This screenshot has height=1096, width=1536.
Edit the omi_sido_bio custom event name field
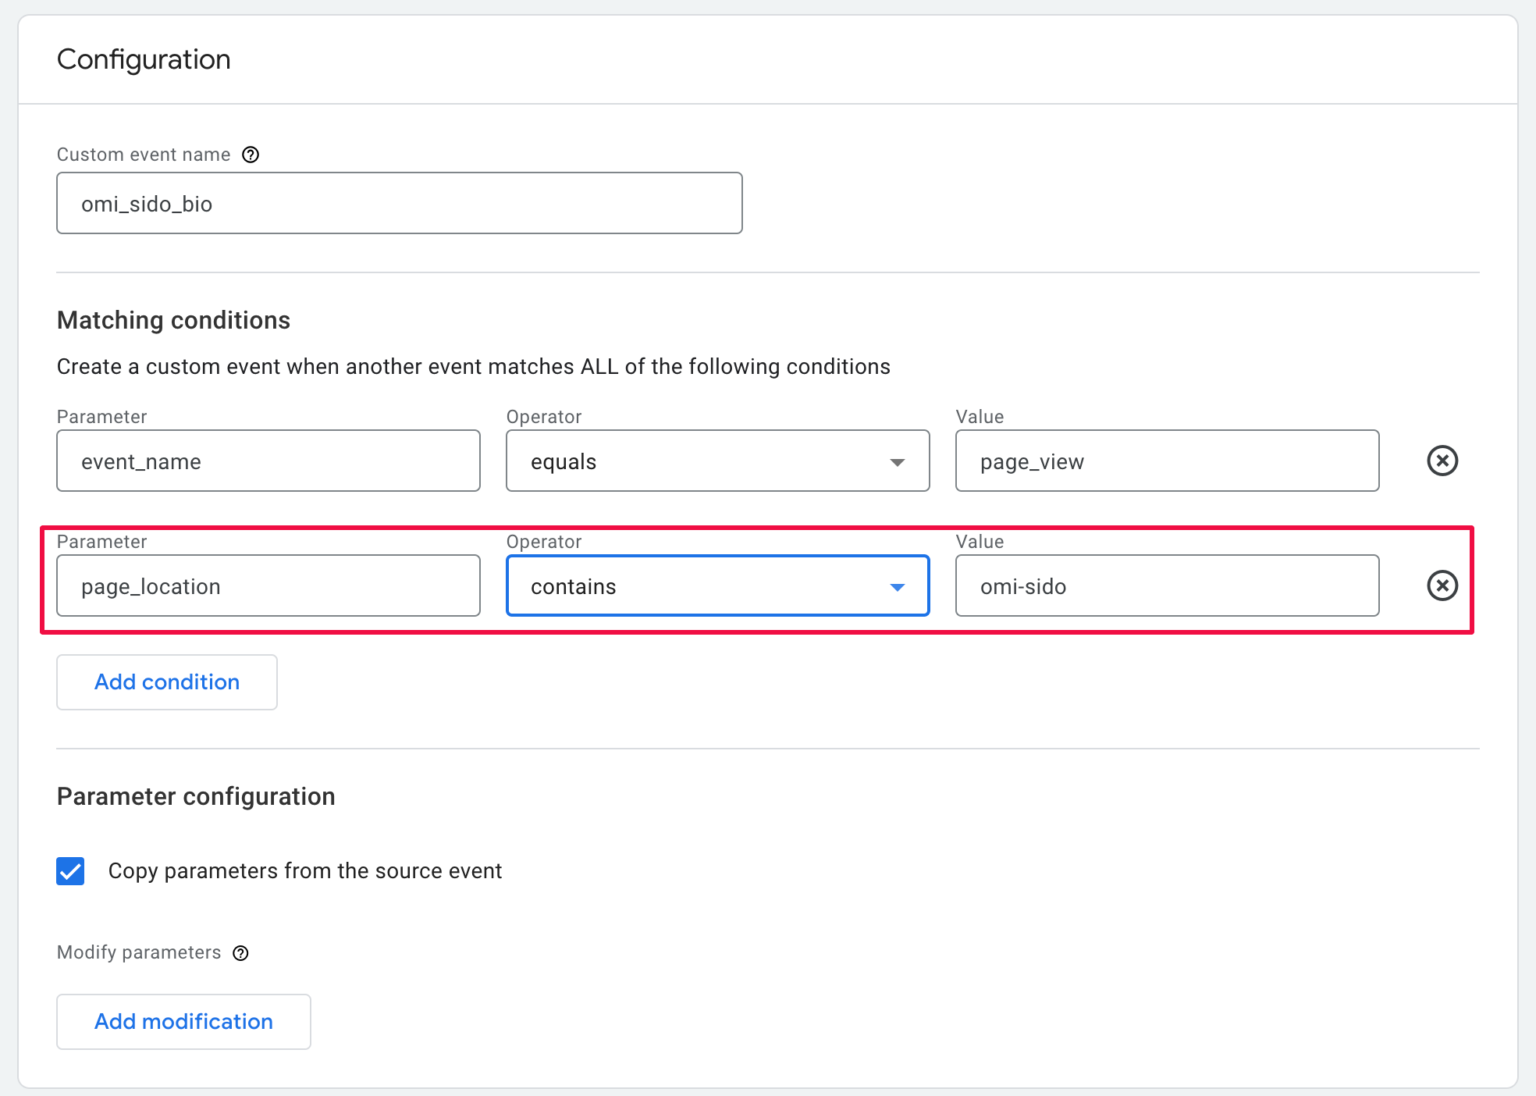pyautogui.click(x=399, y=203)
